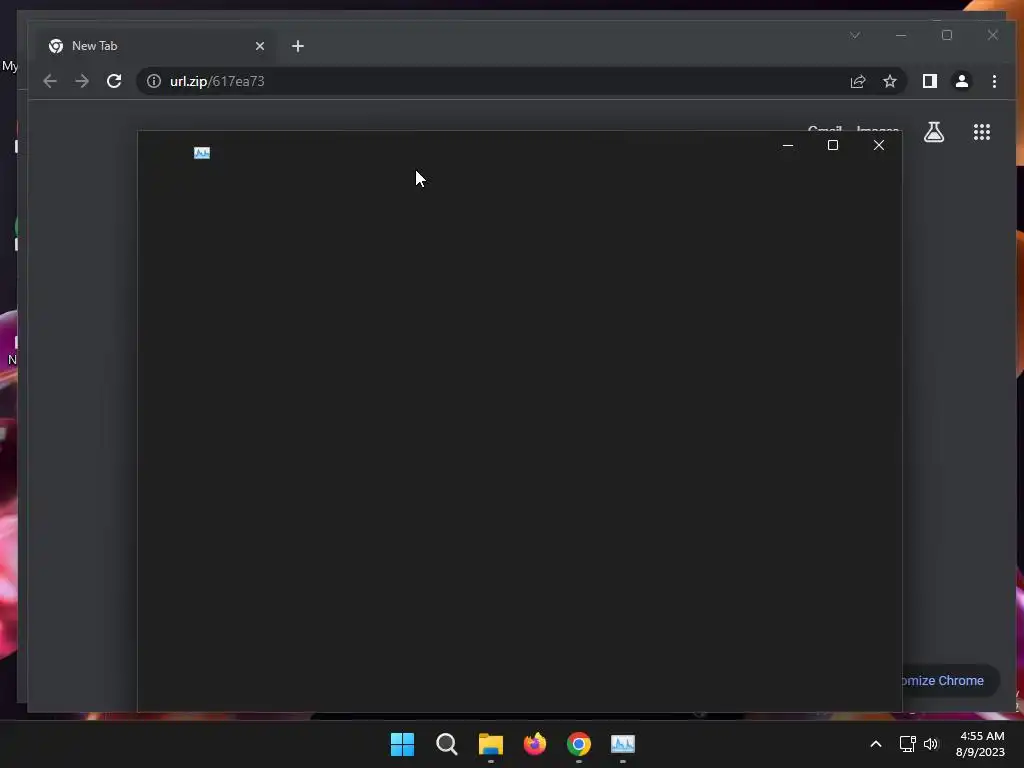Open the Windows Start menu
The image size is (1024, 768).
(x=402, y=744)
